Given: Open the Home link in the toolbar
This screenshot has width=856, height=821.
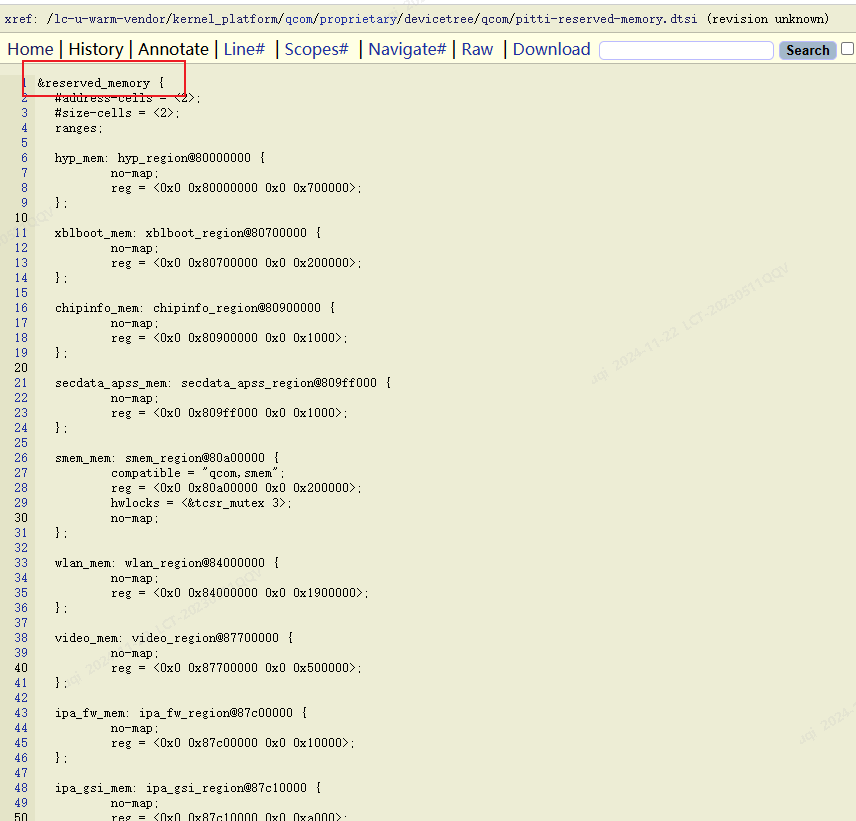Looking at the screenshot, I should 30,49.
